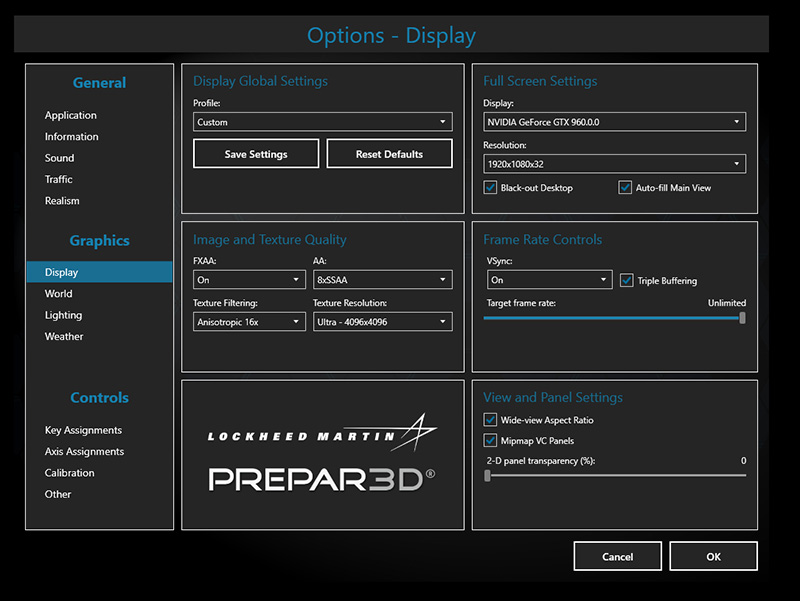Click the Full Screen Settings heading
Screen dimensions: 800x601
tap(540, 81)
